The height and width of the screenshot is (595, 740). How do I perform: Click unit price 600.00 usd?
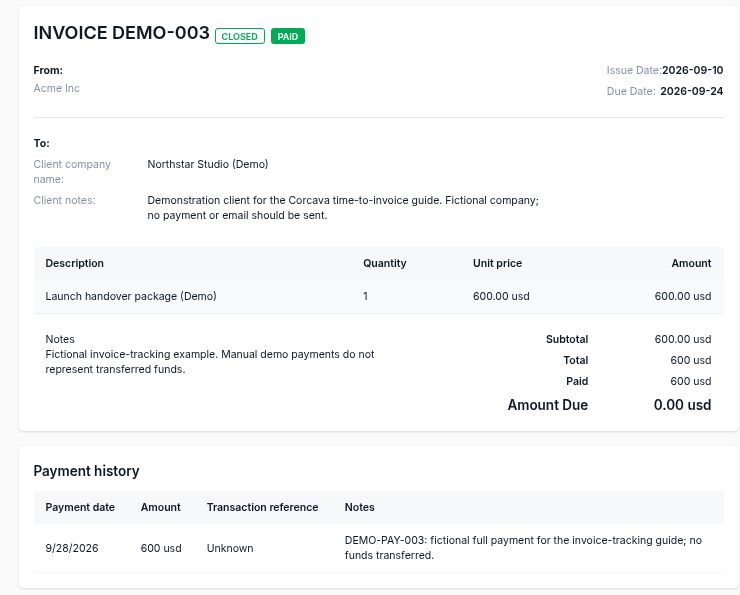501,296
